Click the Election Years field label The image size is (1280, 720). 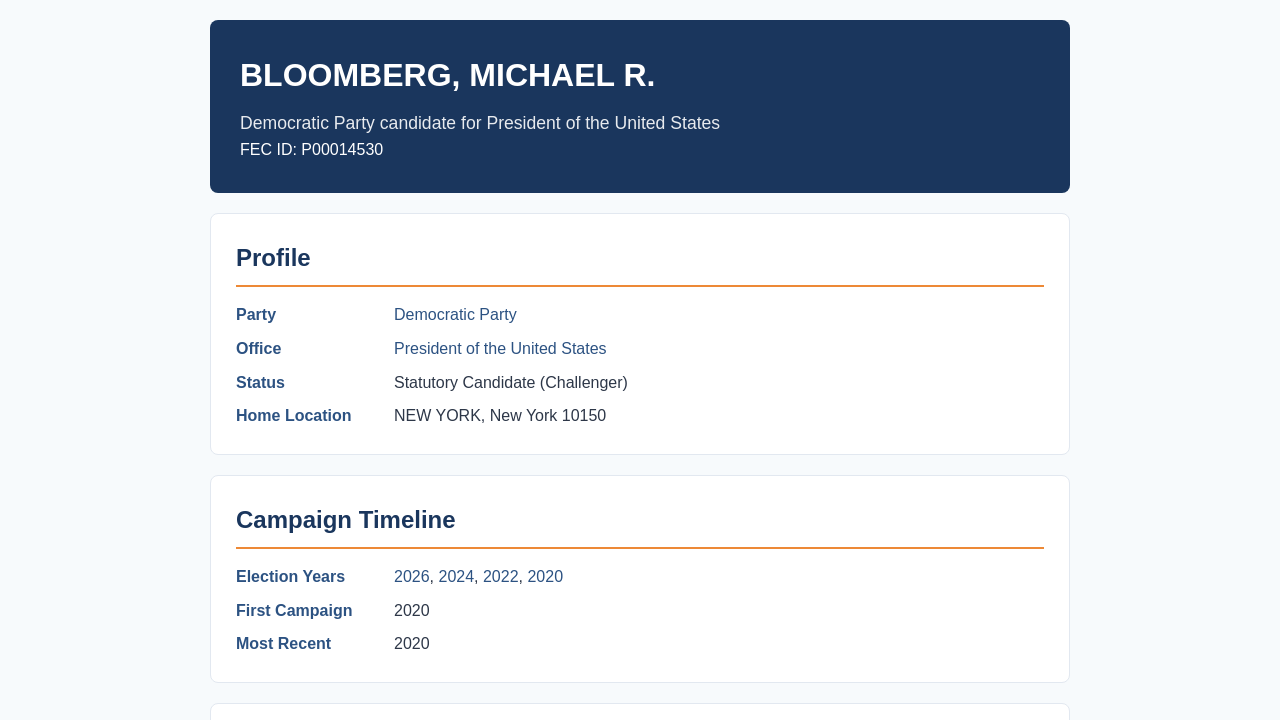[290, 577]
